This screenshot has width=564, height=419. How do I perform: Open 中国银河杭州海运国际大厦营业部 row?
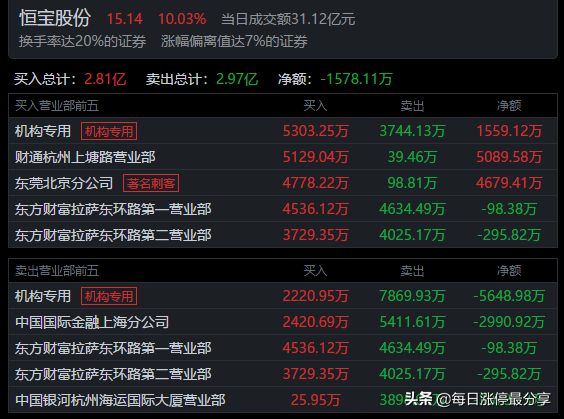click(x=283, y=400)
